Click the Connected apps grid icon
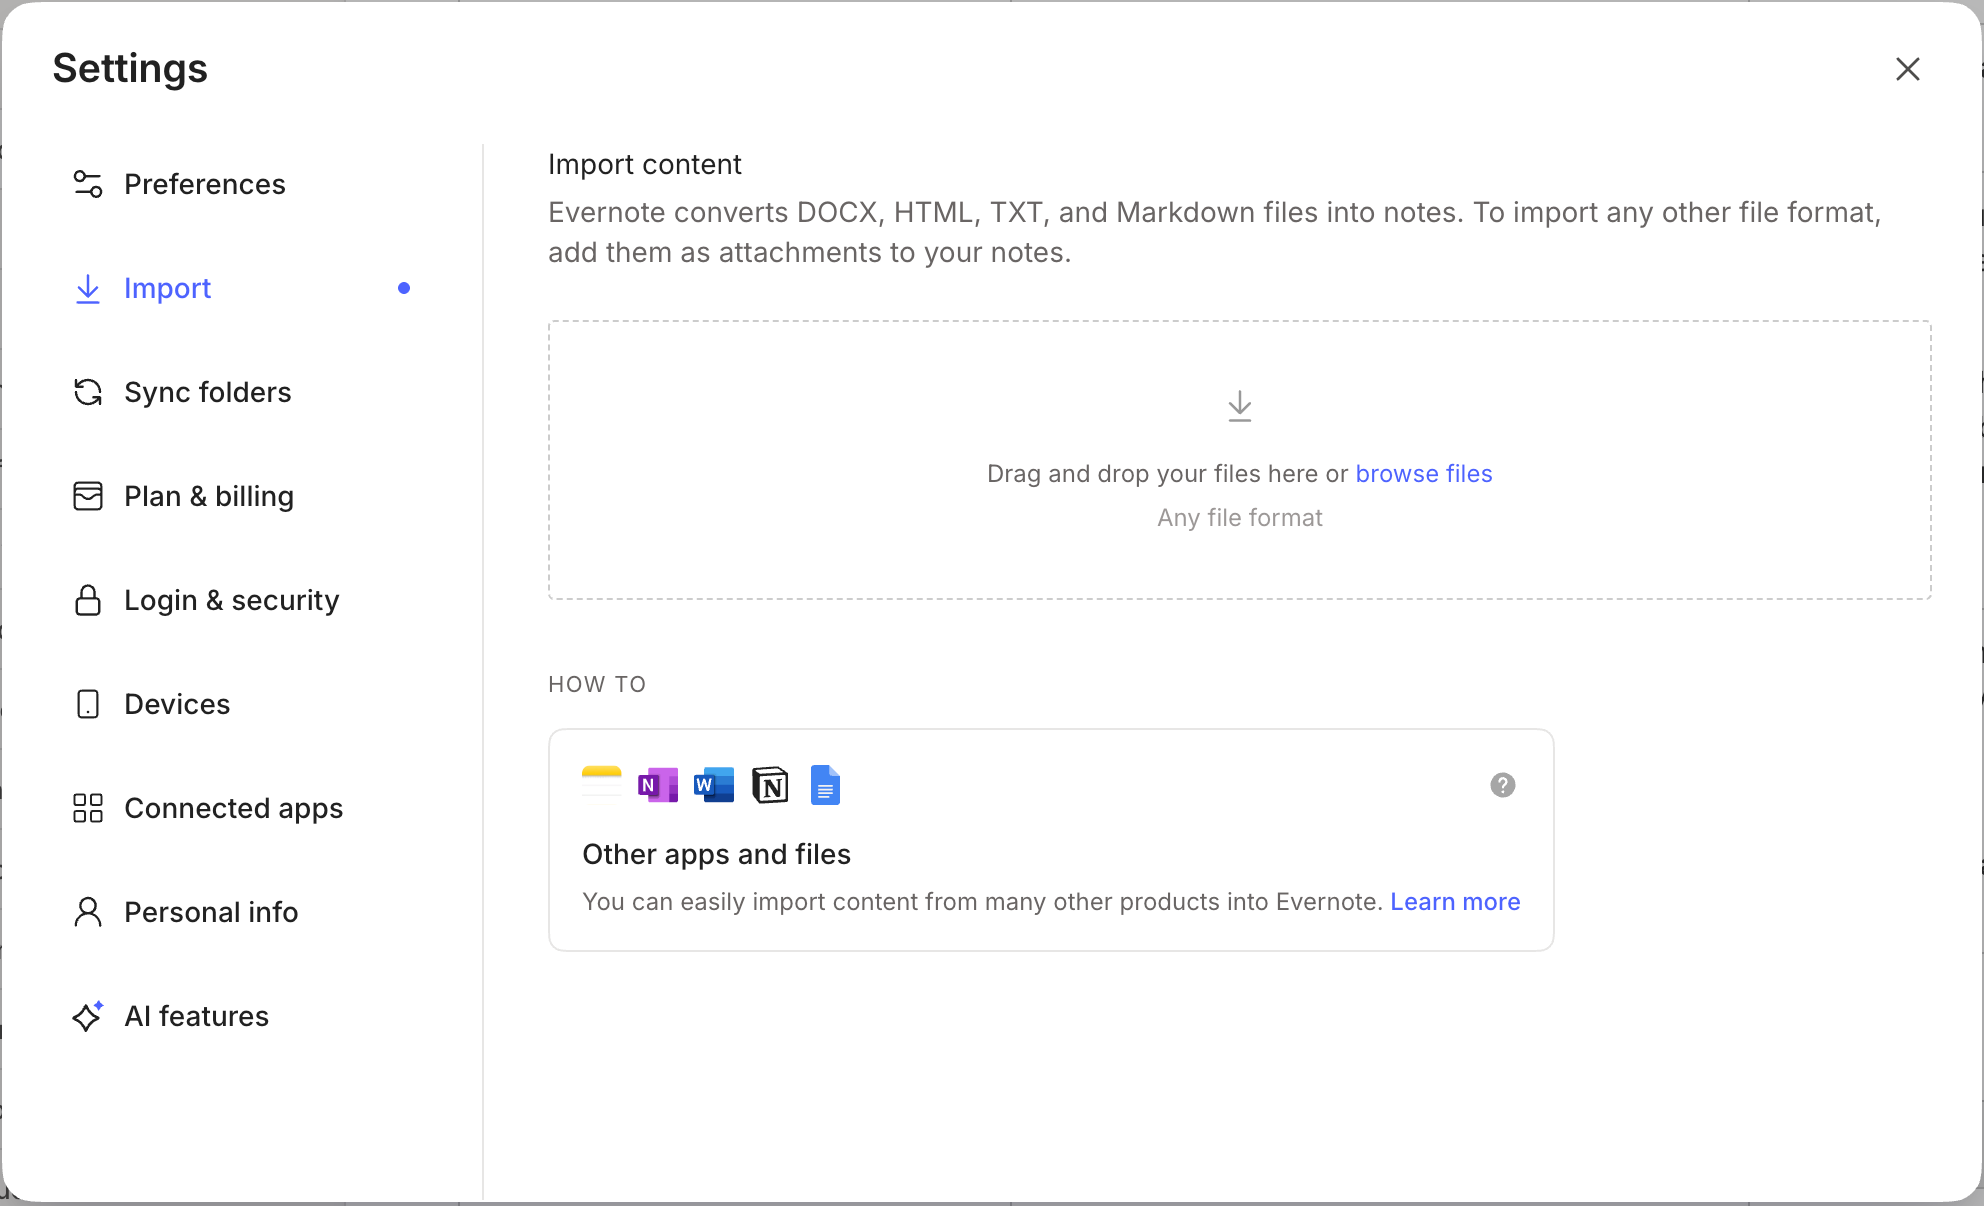This screenshot has height=1206, width=1984. [88, 808]
